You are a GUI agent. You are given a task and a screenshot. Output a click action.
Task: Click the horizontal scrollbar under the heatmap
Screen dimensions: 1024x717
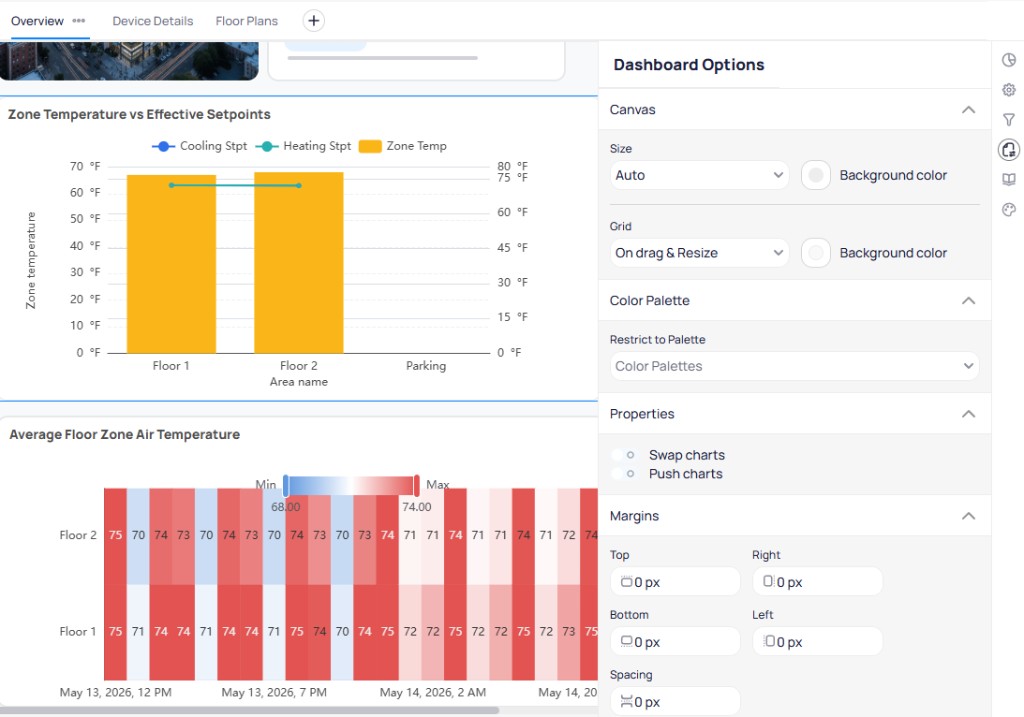(x=249, y=710)
